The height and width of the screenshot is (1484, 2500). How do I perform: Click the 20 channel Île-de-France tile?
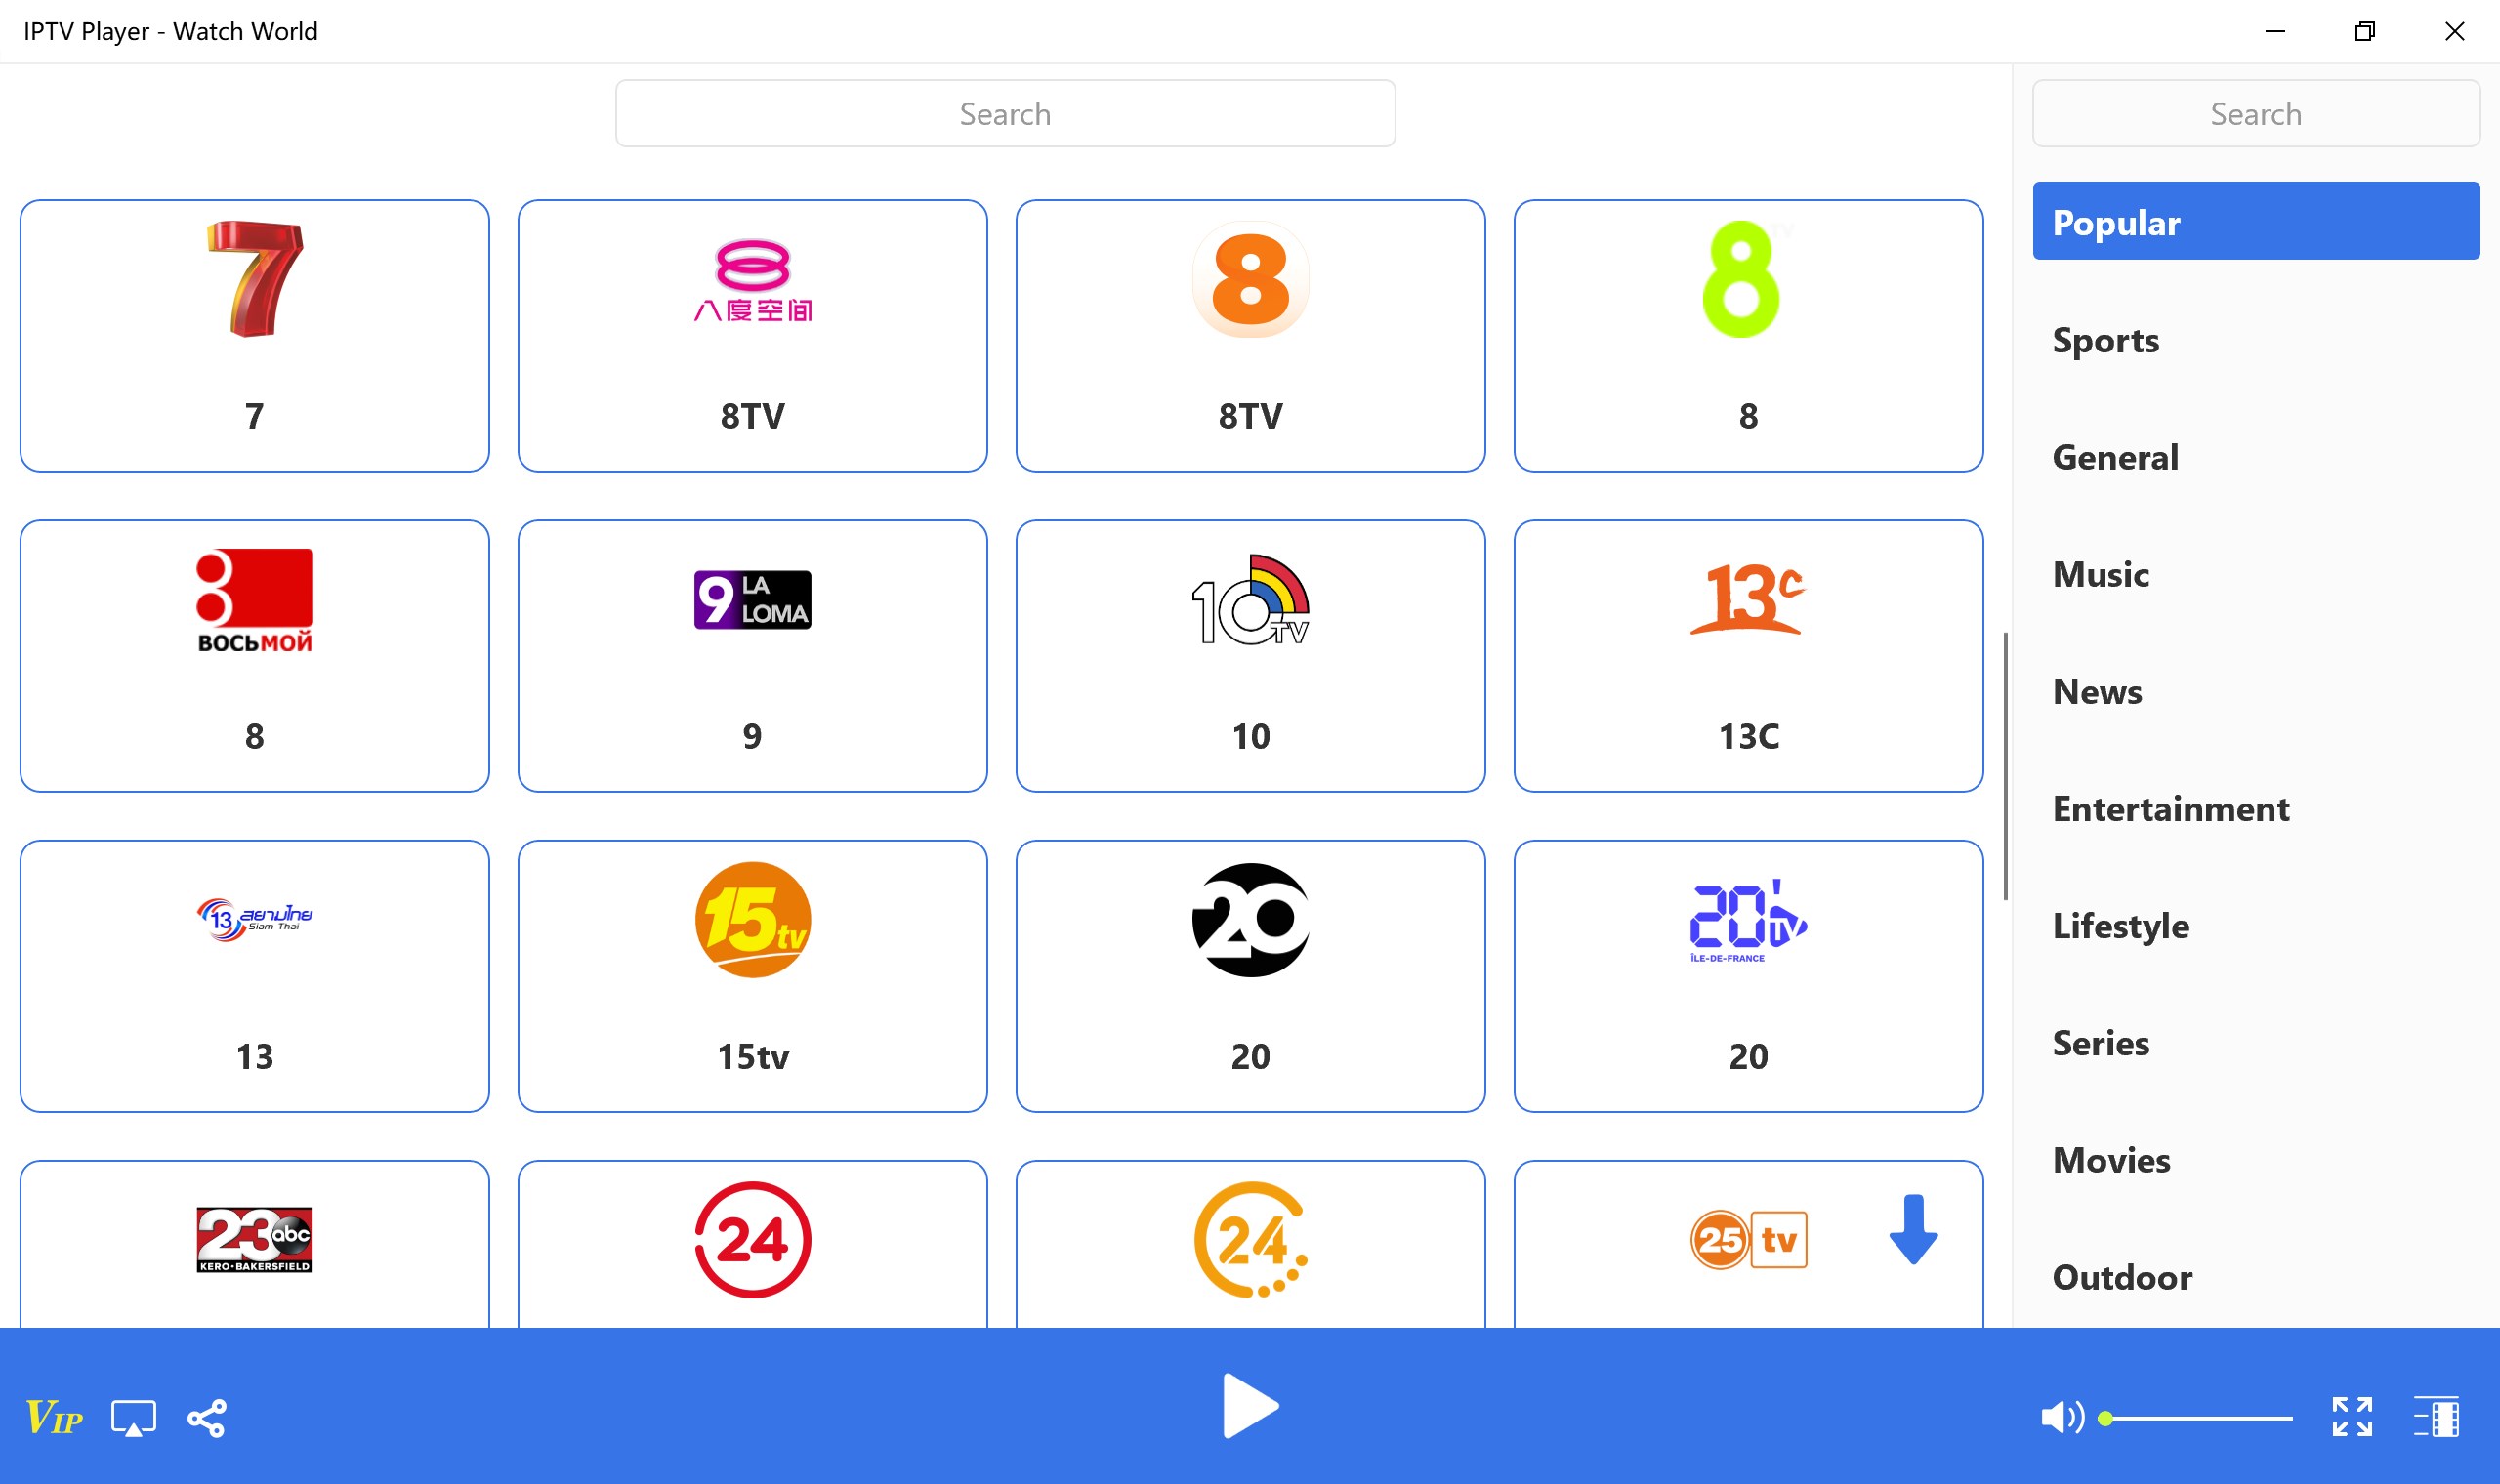tap(1745, 975)
